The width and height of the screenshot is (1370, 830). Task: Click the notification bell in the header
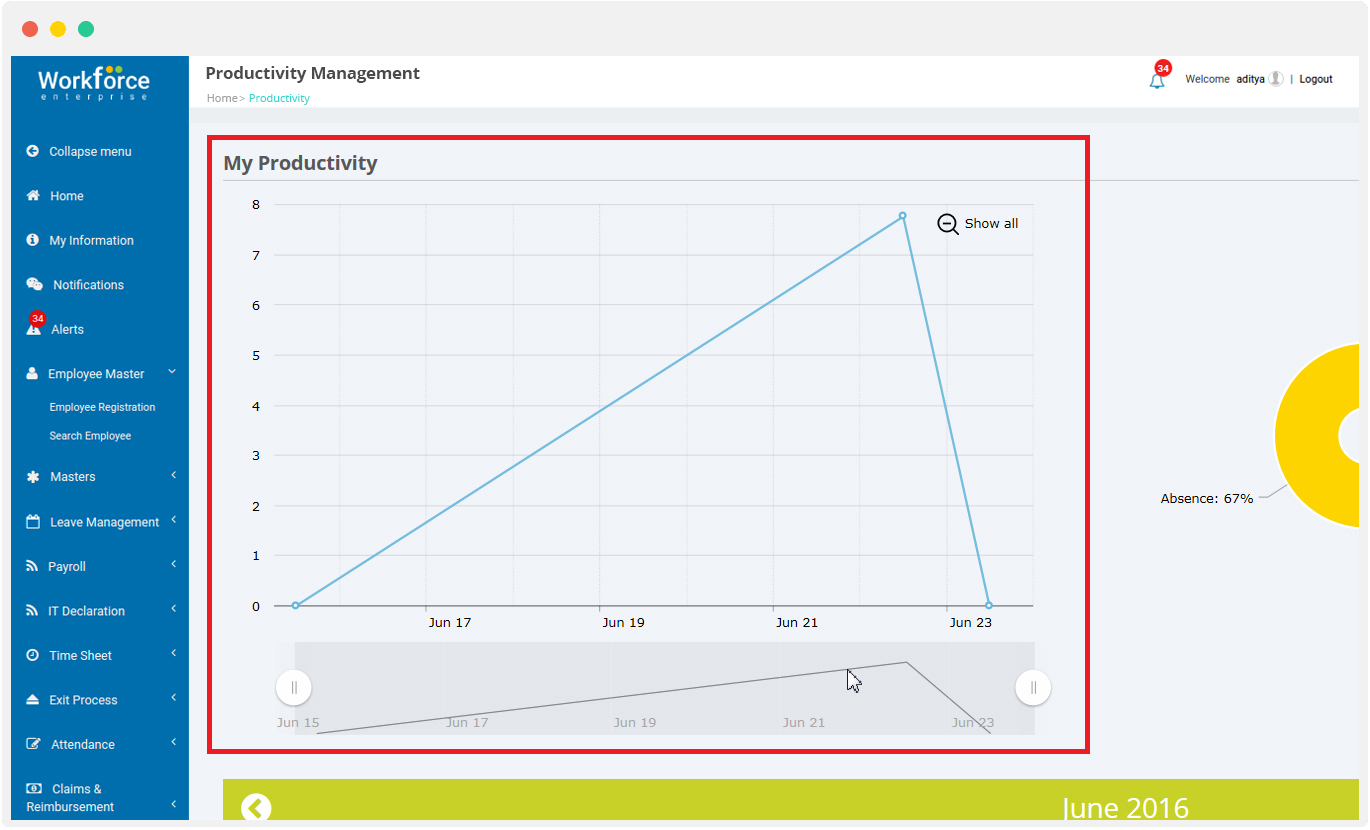click(x=1156, y=78)
